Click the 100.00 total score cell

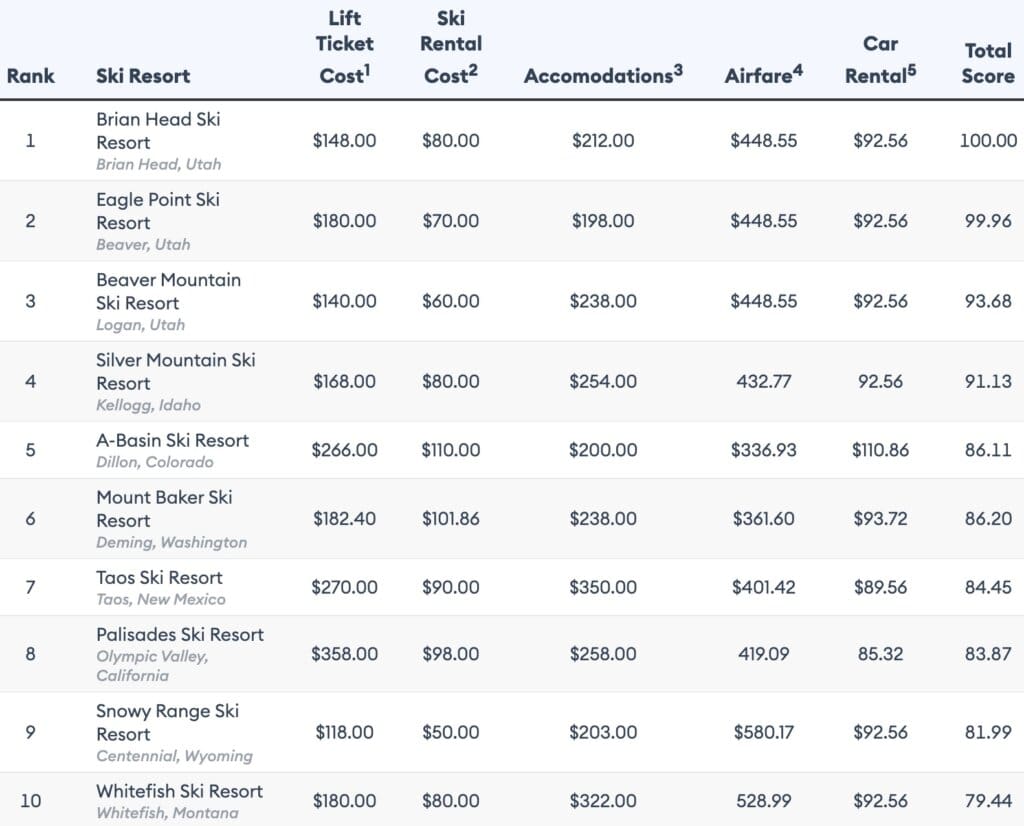988,141
